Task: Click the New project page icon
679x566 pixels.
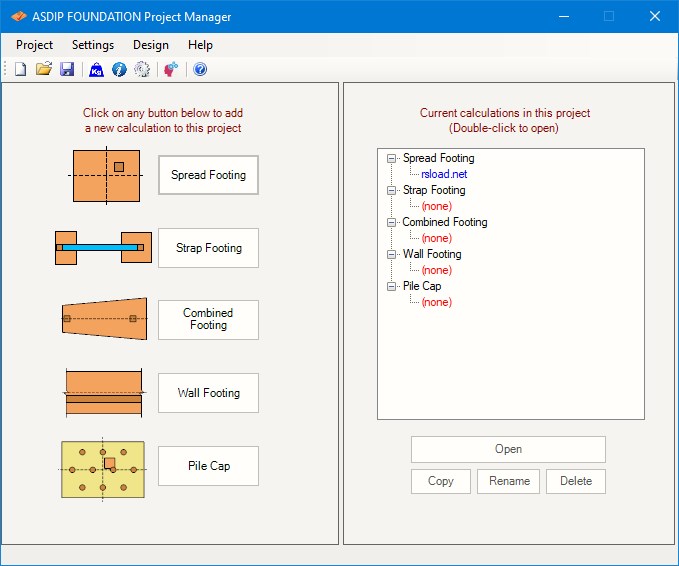Action: (20, 69)
